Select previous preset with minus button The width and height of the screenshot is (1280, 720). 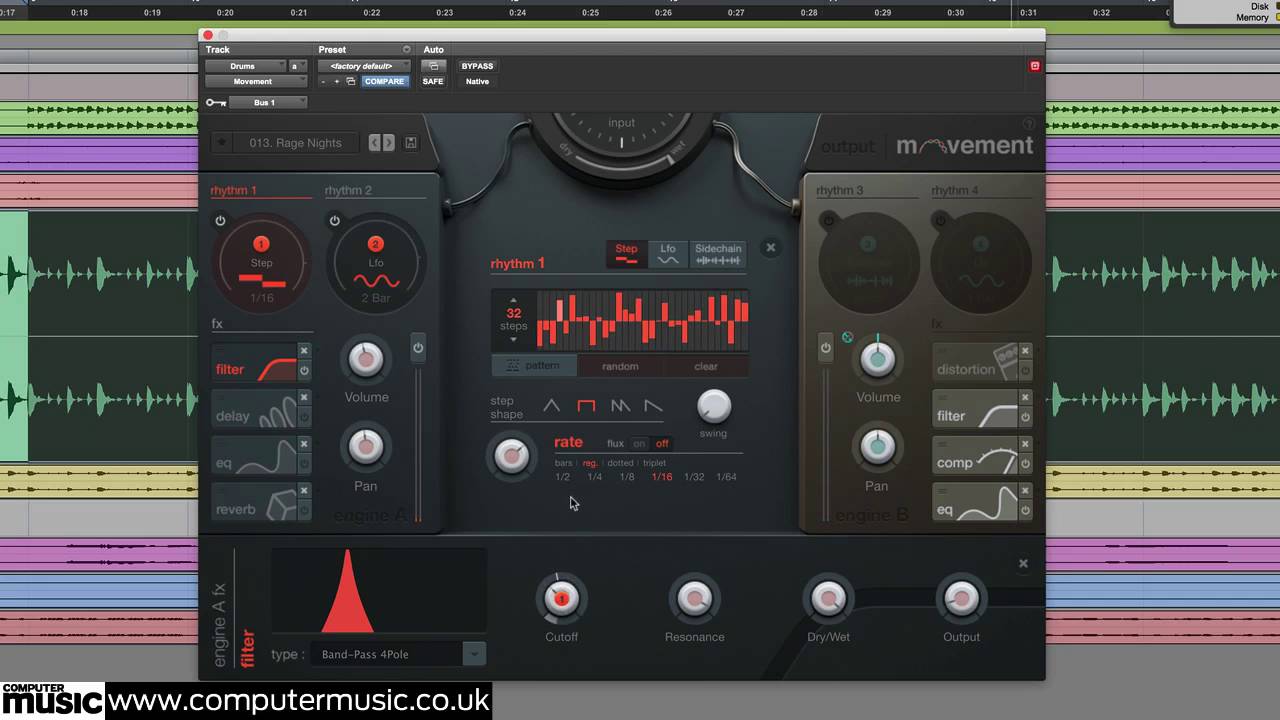click(x=323, y=81)
